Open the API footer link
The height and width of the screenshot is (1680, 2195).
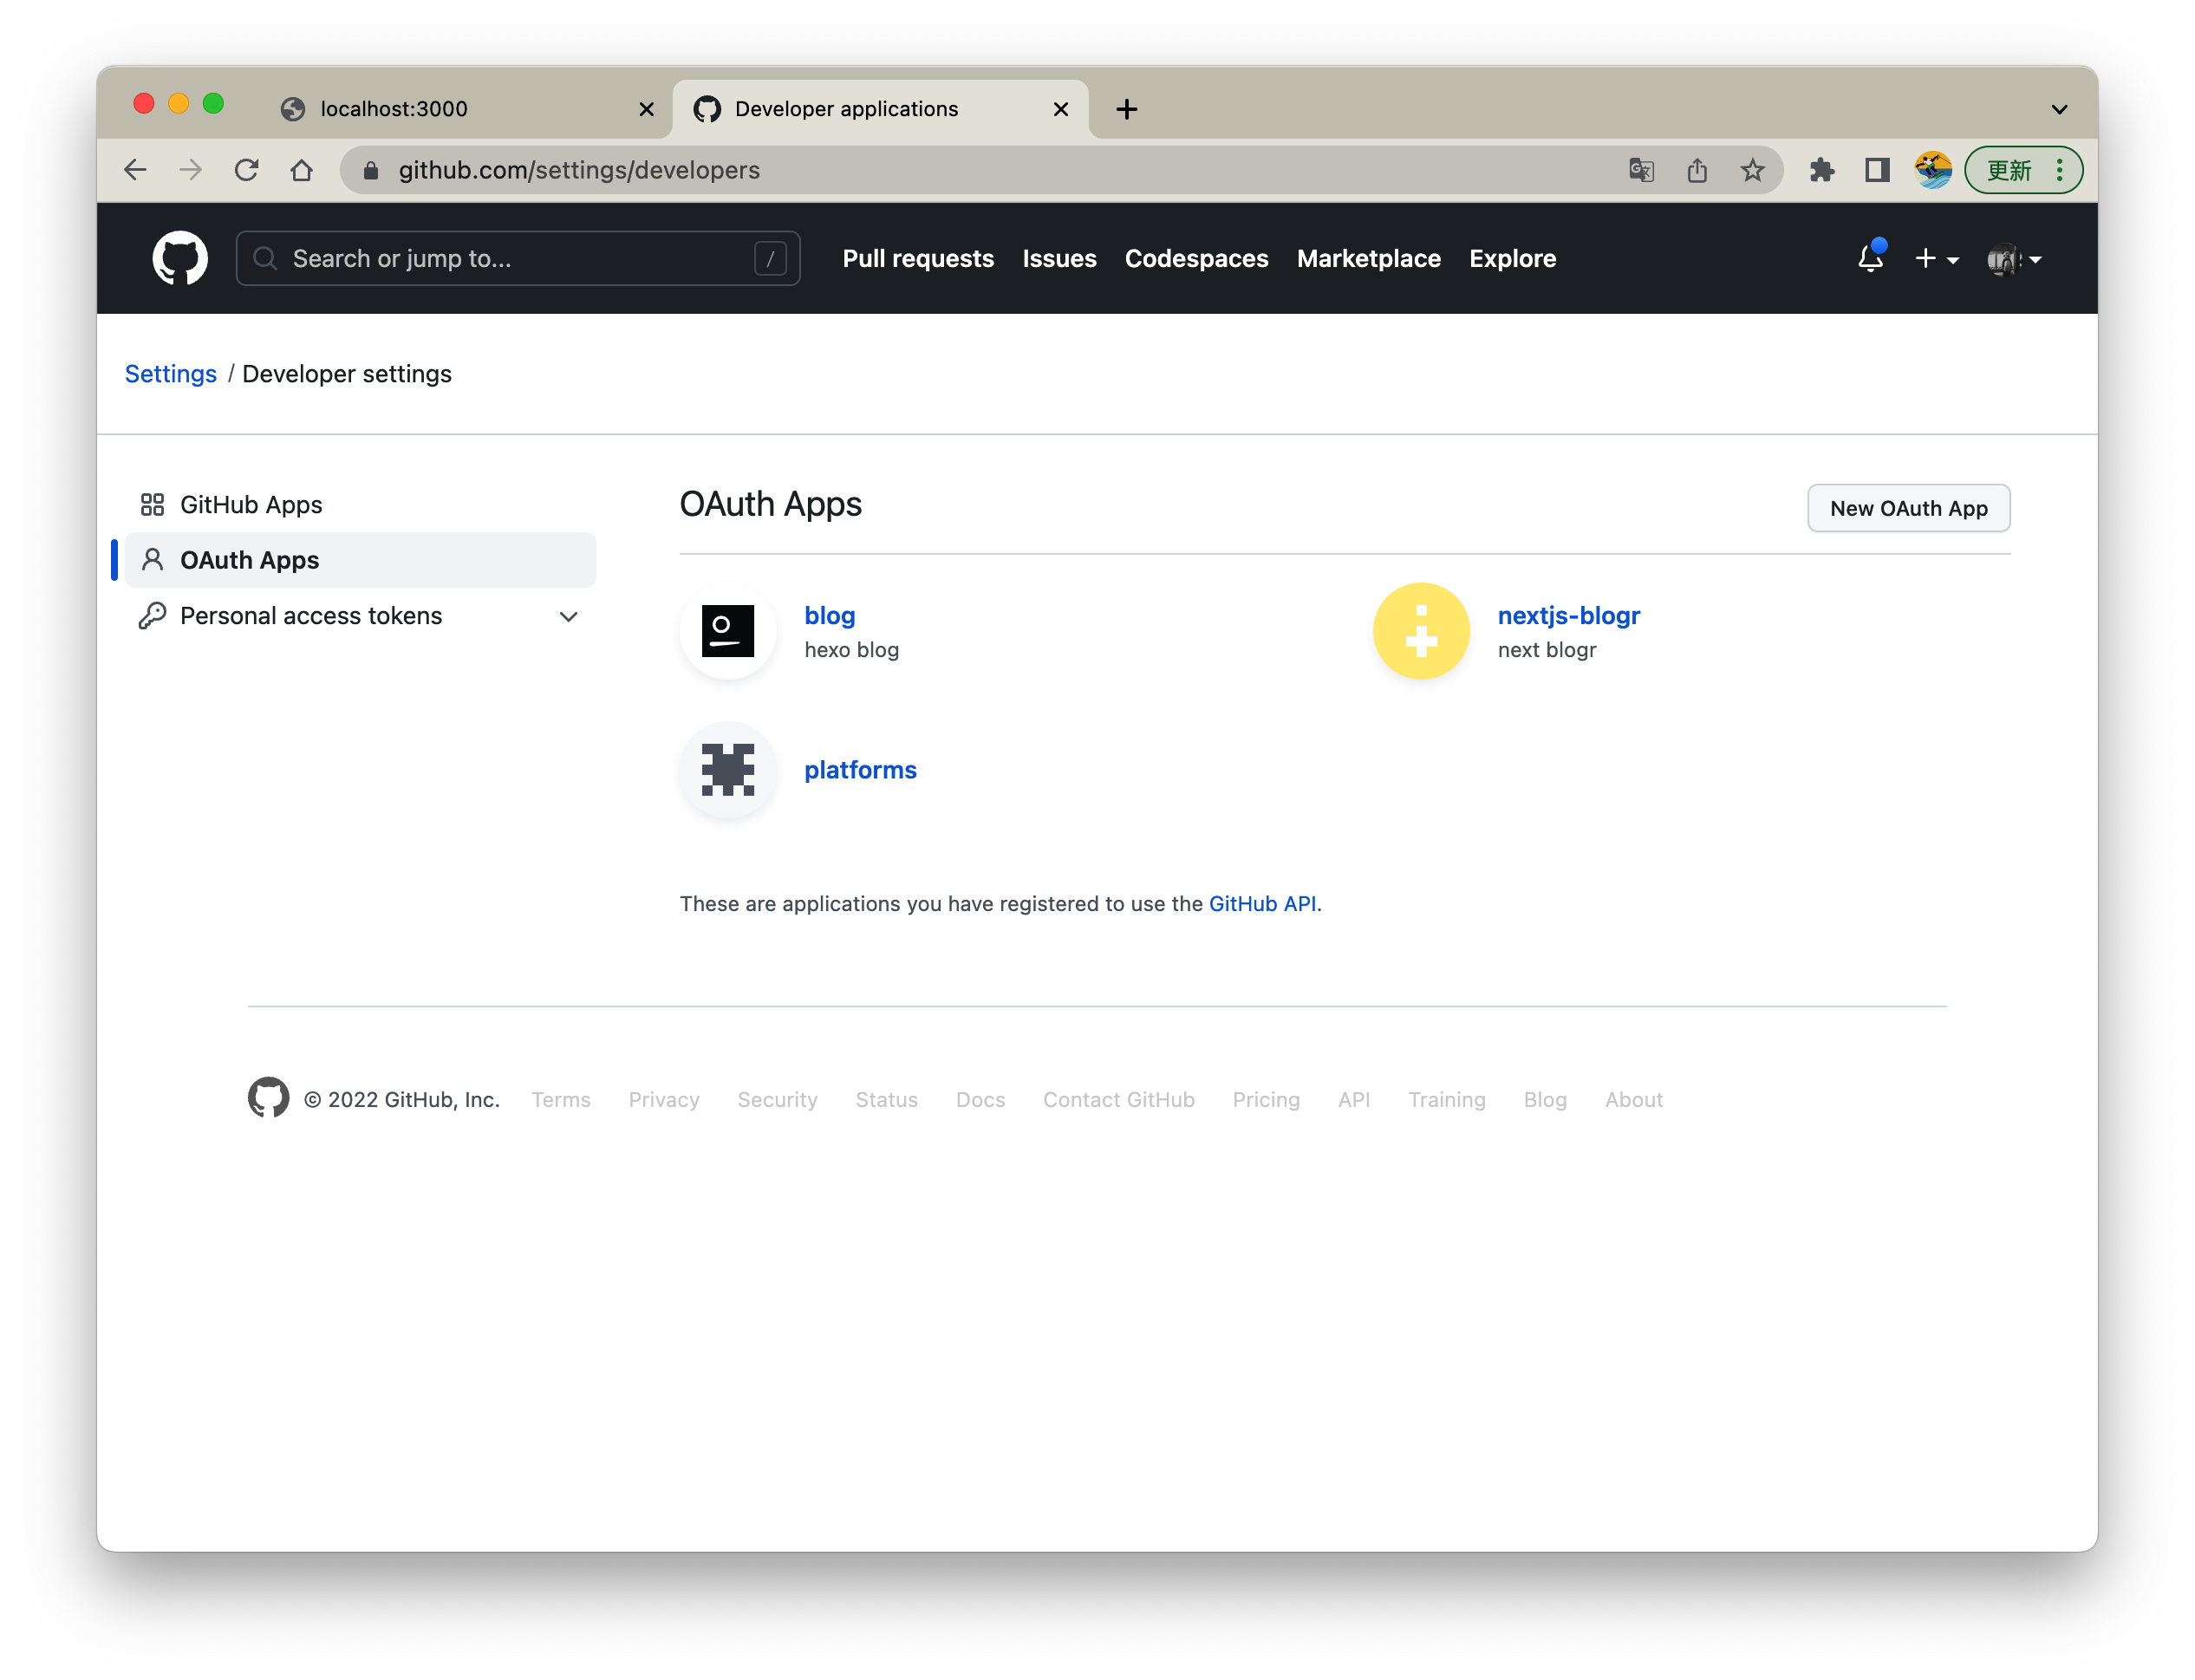[x=1353, y=1099]
